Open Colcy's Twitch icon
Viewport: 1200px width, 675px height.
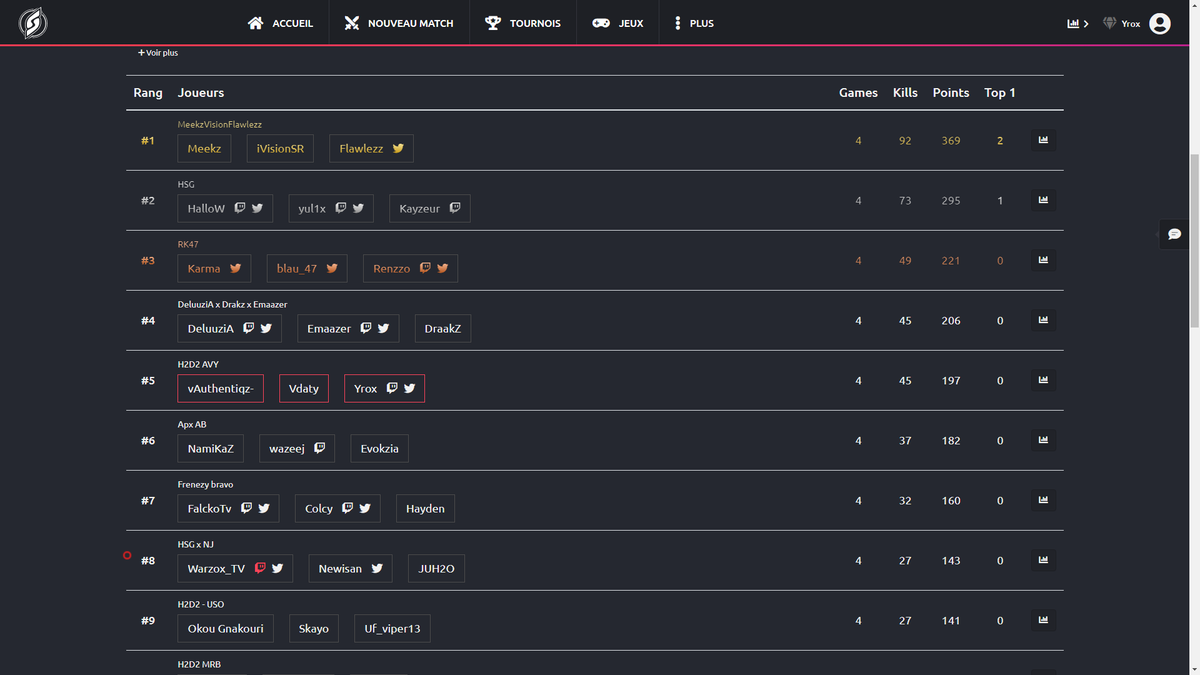coord(347,508)
